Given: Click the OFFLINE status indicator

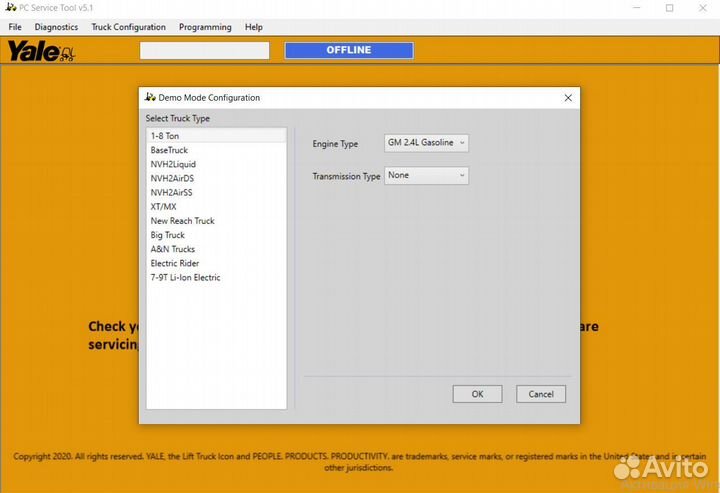Looking at the screenshot, I should (349, 50).
